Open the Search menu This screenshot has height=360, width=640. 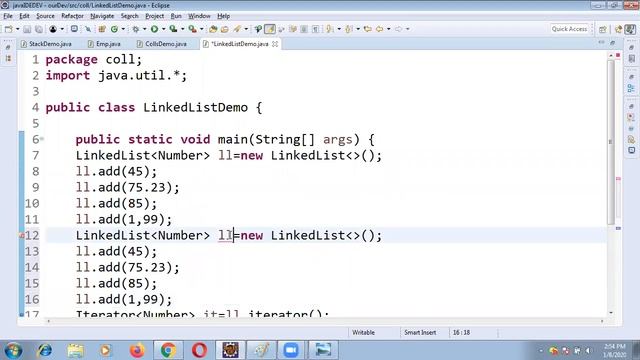coord(129,16)
